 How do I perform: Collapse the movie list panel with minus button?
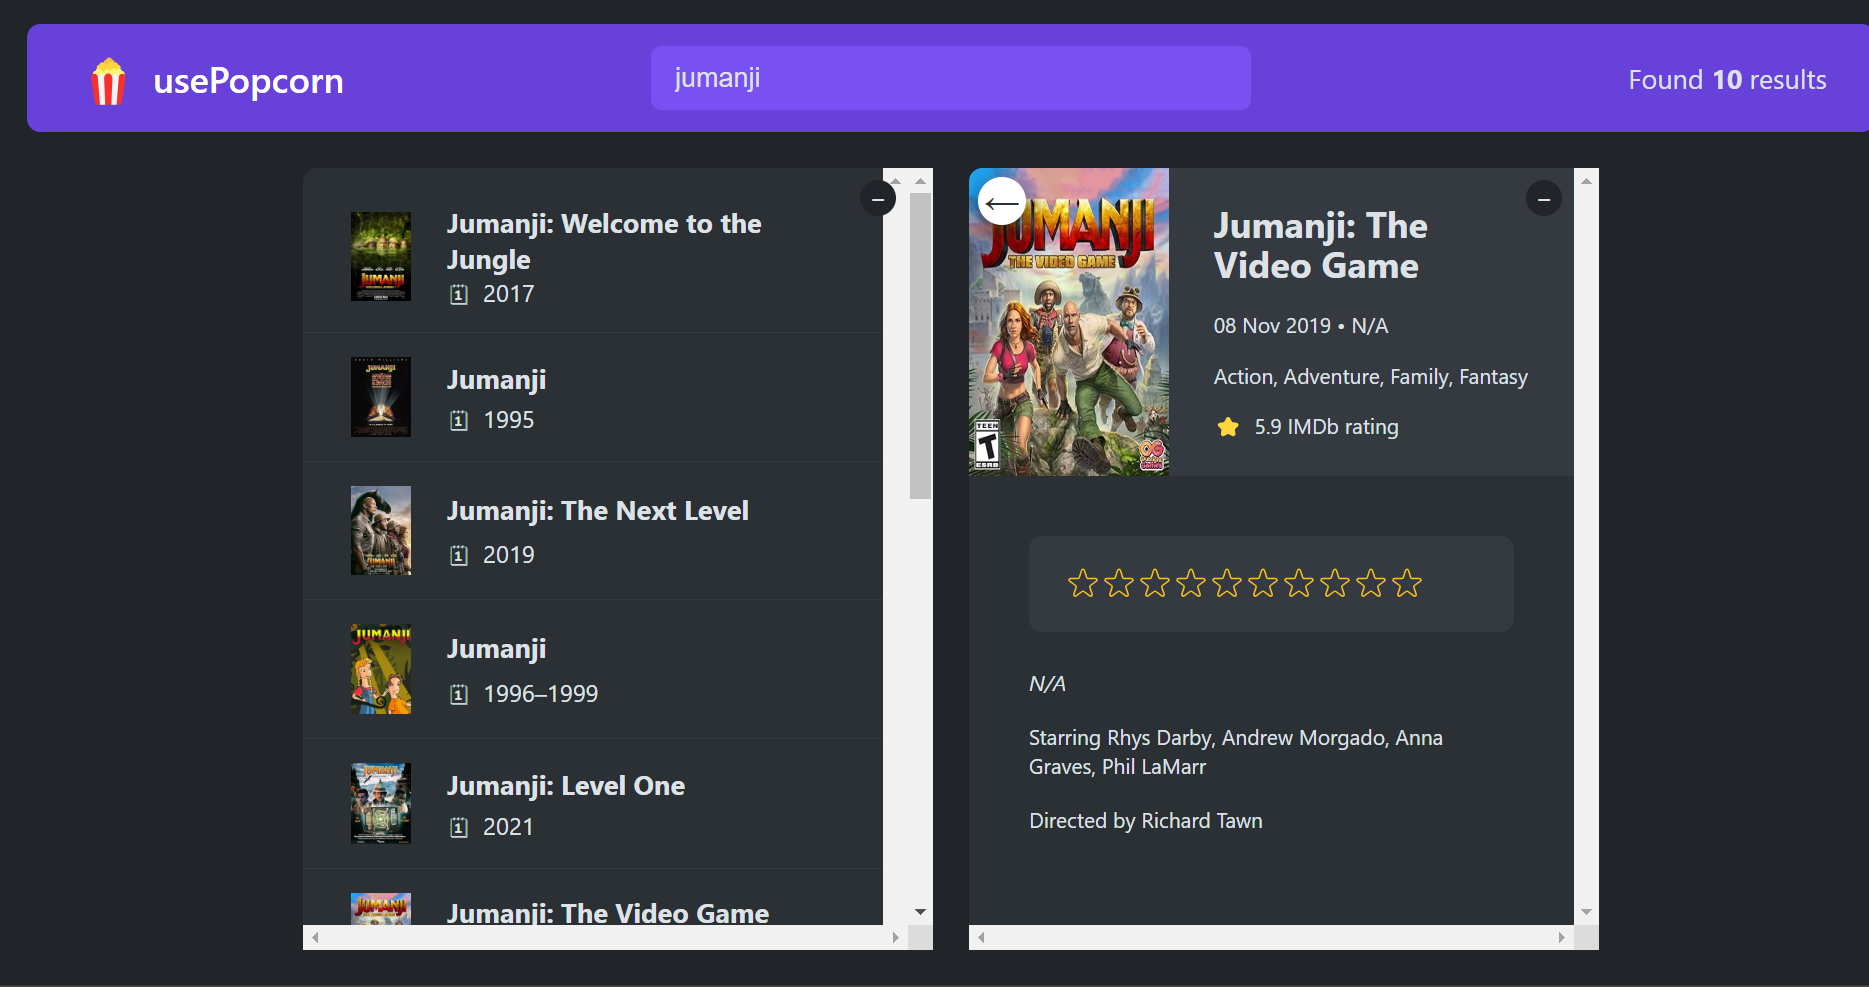point(877,199)
